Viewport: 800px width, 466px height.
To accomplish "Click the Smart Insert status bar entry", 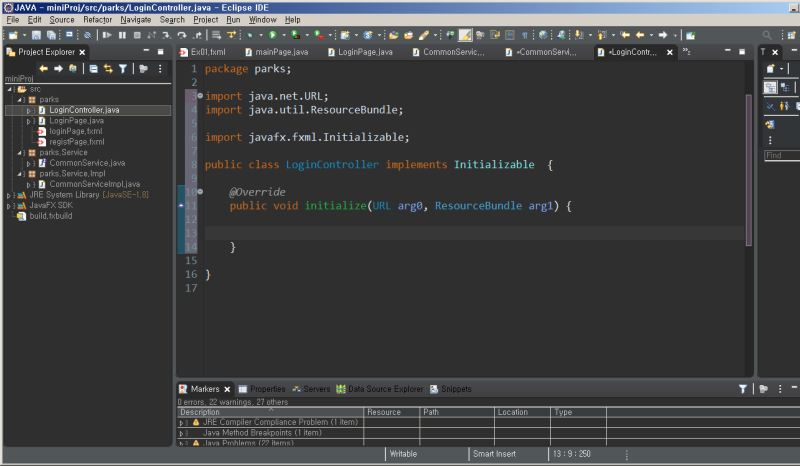I will tap(494, 454).
